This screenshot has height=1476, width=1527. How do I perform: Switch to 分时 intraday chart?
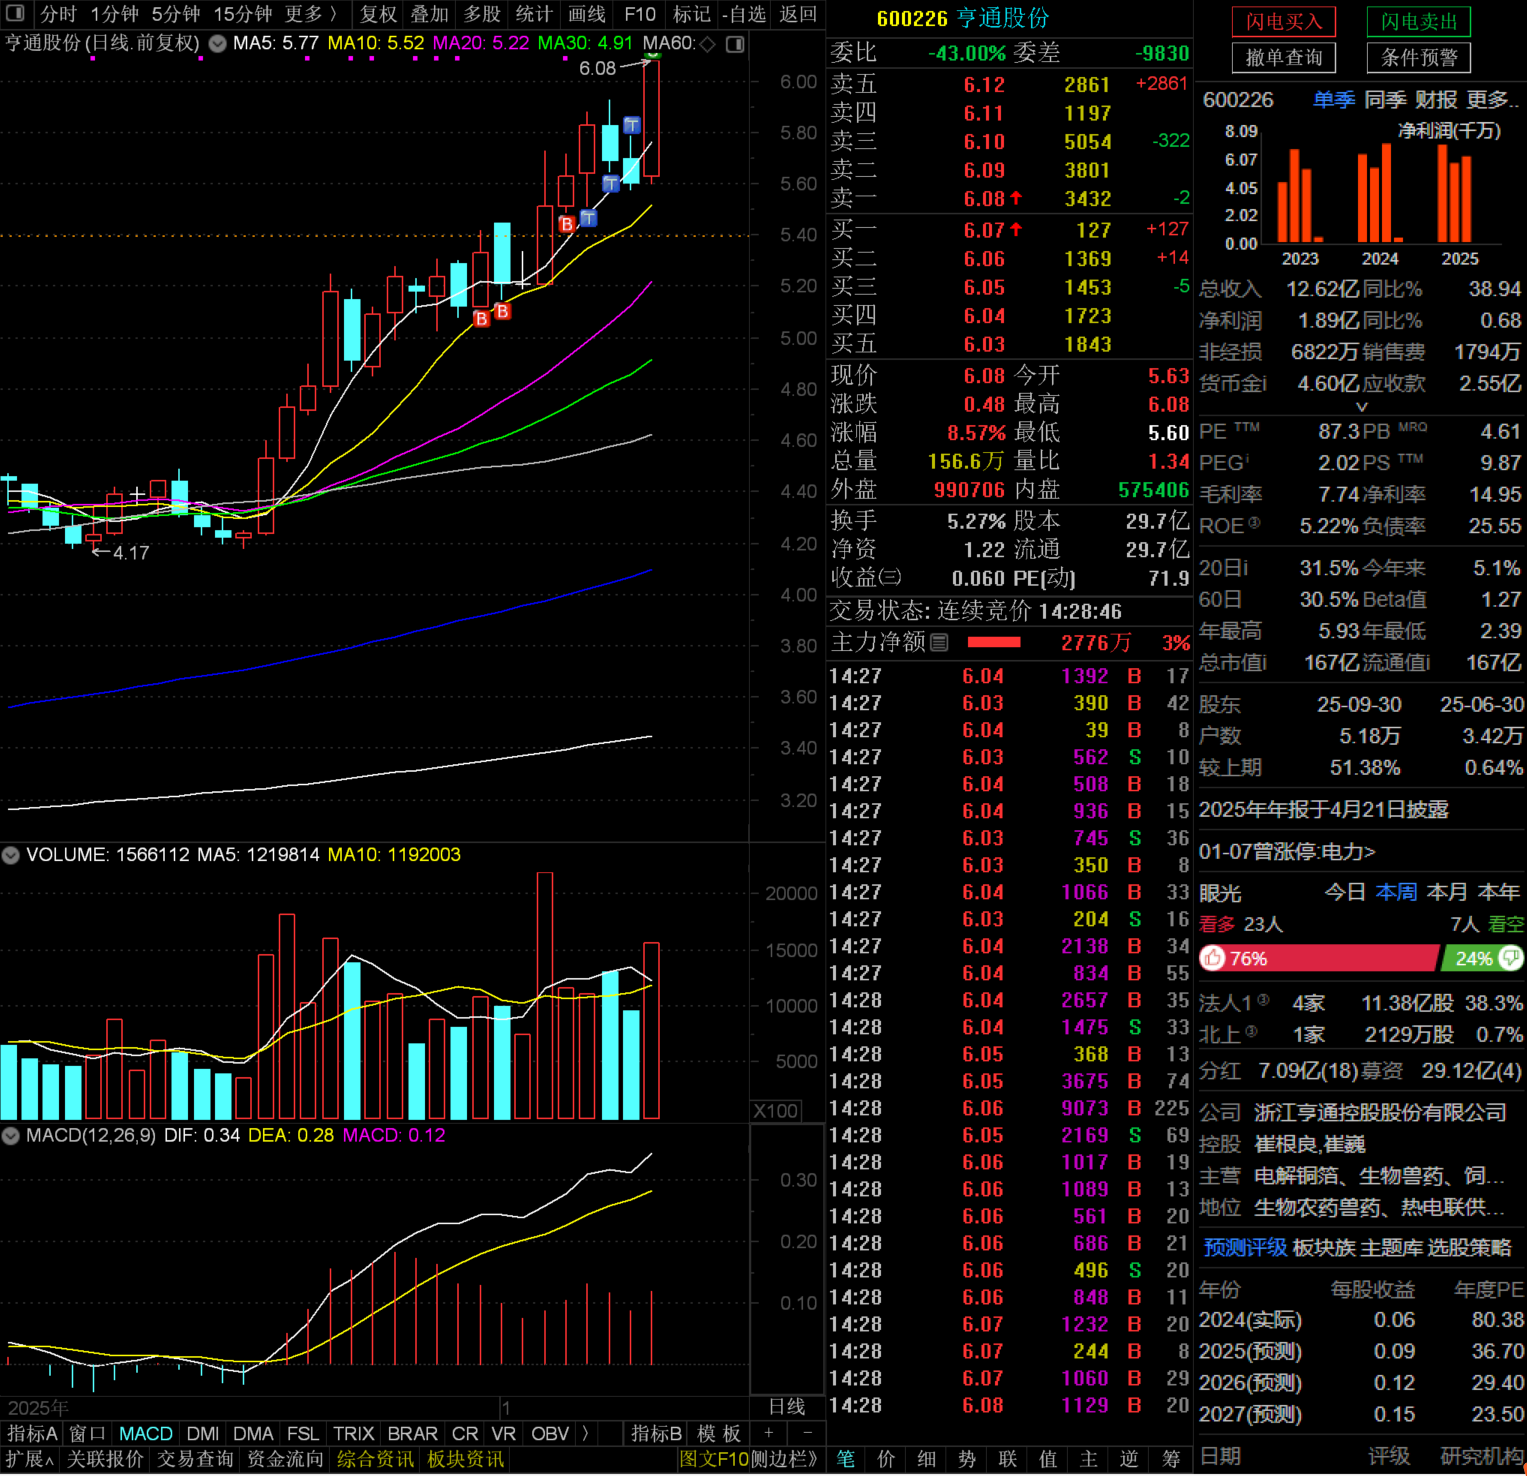(58, 14)
